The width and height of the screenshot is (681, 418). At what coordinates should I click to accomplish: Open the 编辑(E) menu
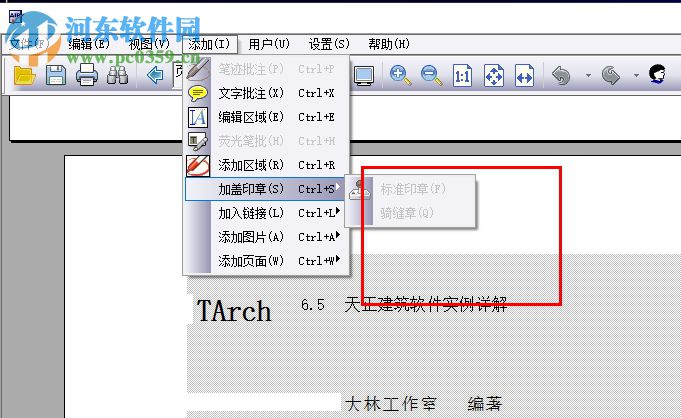[x=89, y=44]
